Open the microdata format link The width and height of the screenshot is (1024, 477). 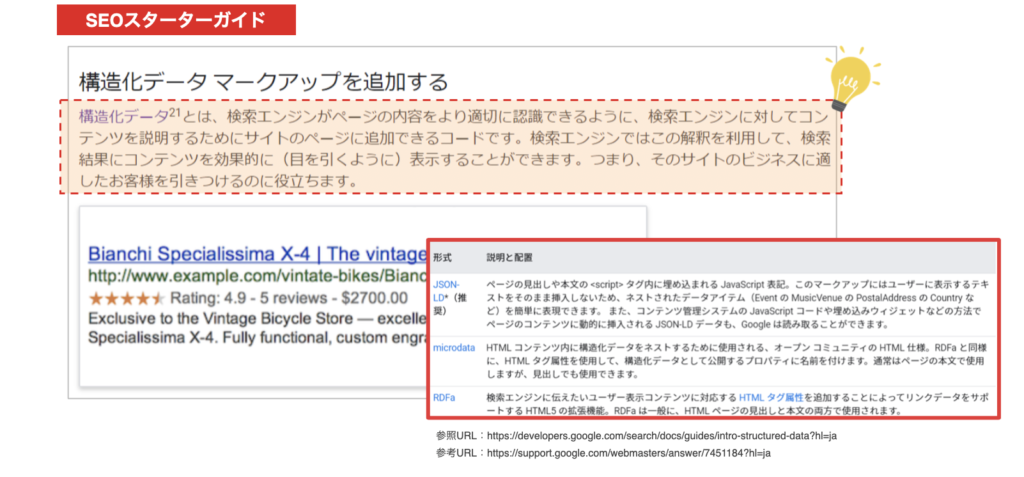[x=454, y=345]
